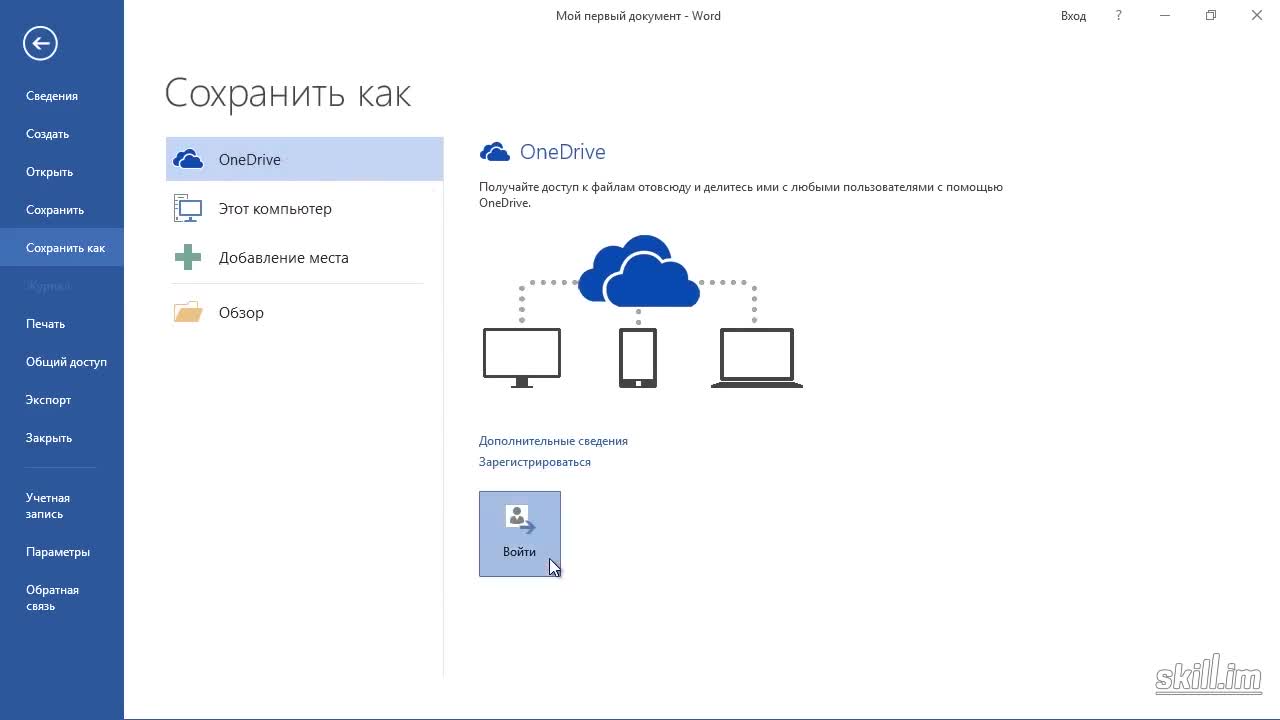Click Обзор to browse for a folder
This screenshot has width=1280, height=720.
[x=304, y=312]
